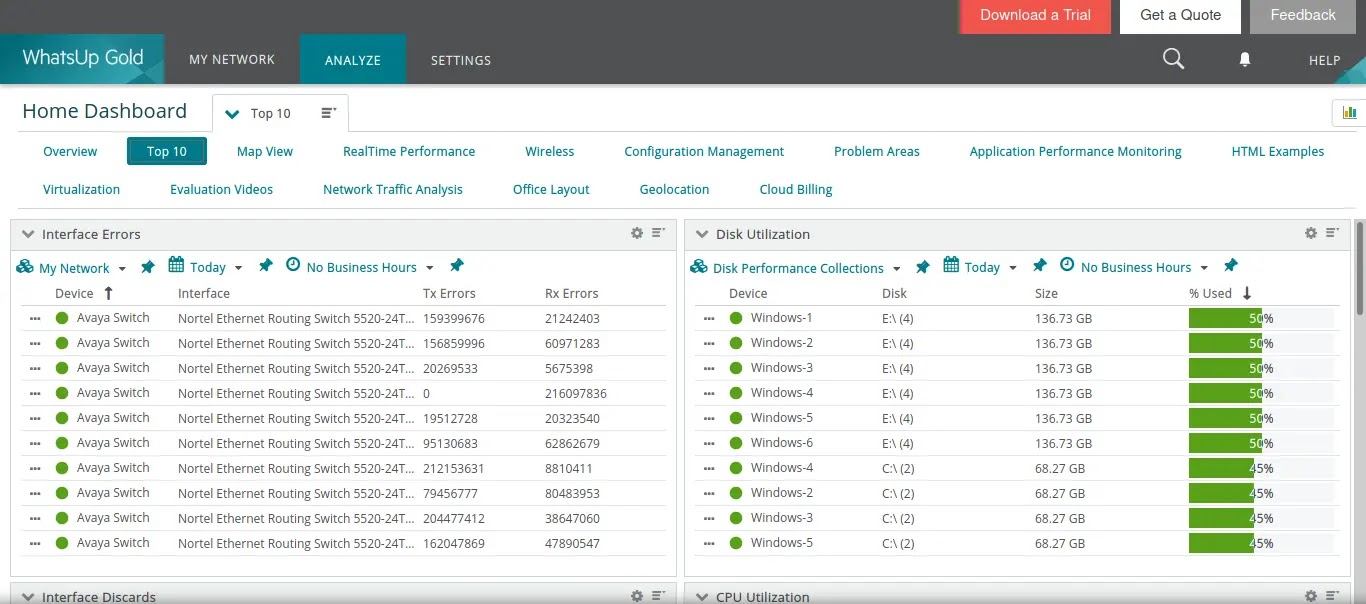
Task: Click calendar icon in Interface Errors panel
Action: pos(176,265)
